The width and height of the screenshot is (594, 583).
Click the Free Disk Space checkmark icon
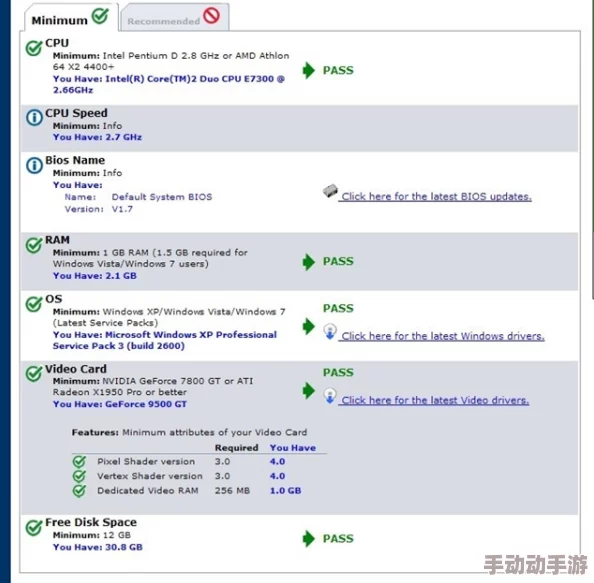click(34, 527)
